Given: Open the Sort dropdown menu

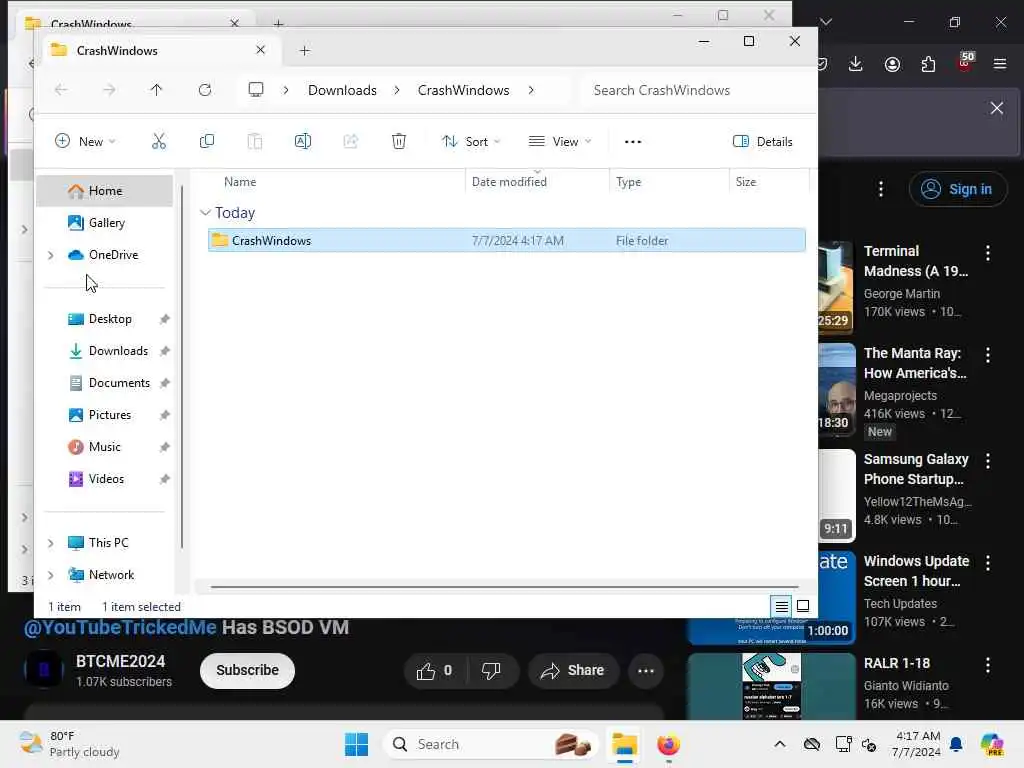Looking at the screenshot, I should (x=470, y=142).
